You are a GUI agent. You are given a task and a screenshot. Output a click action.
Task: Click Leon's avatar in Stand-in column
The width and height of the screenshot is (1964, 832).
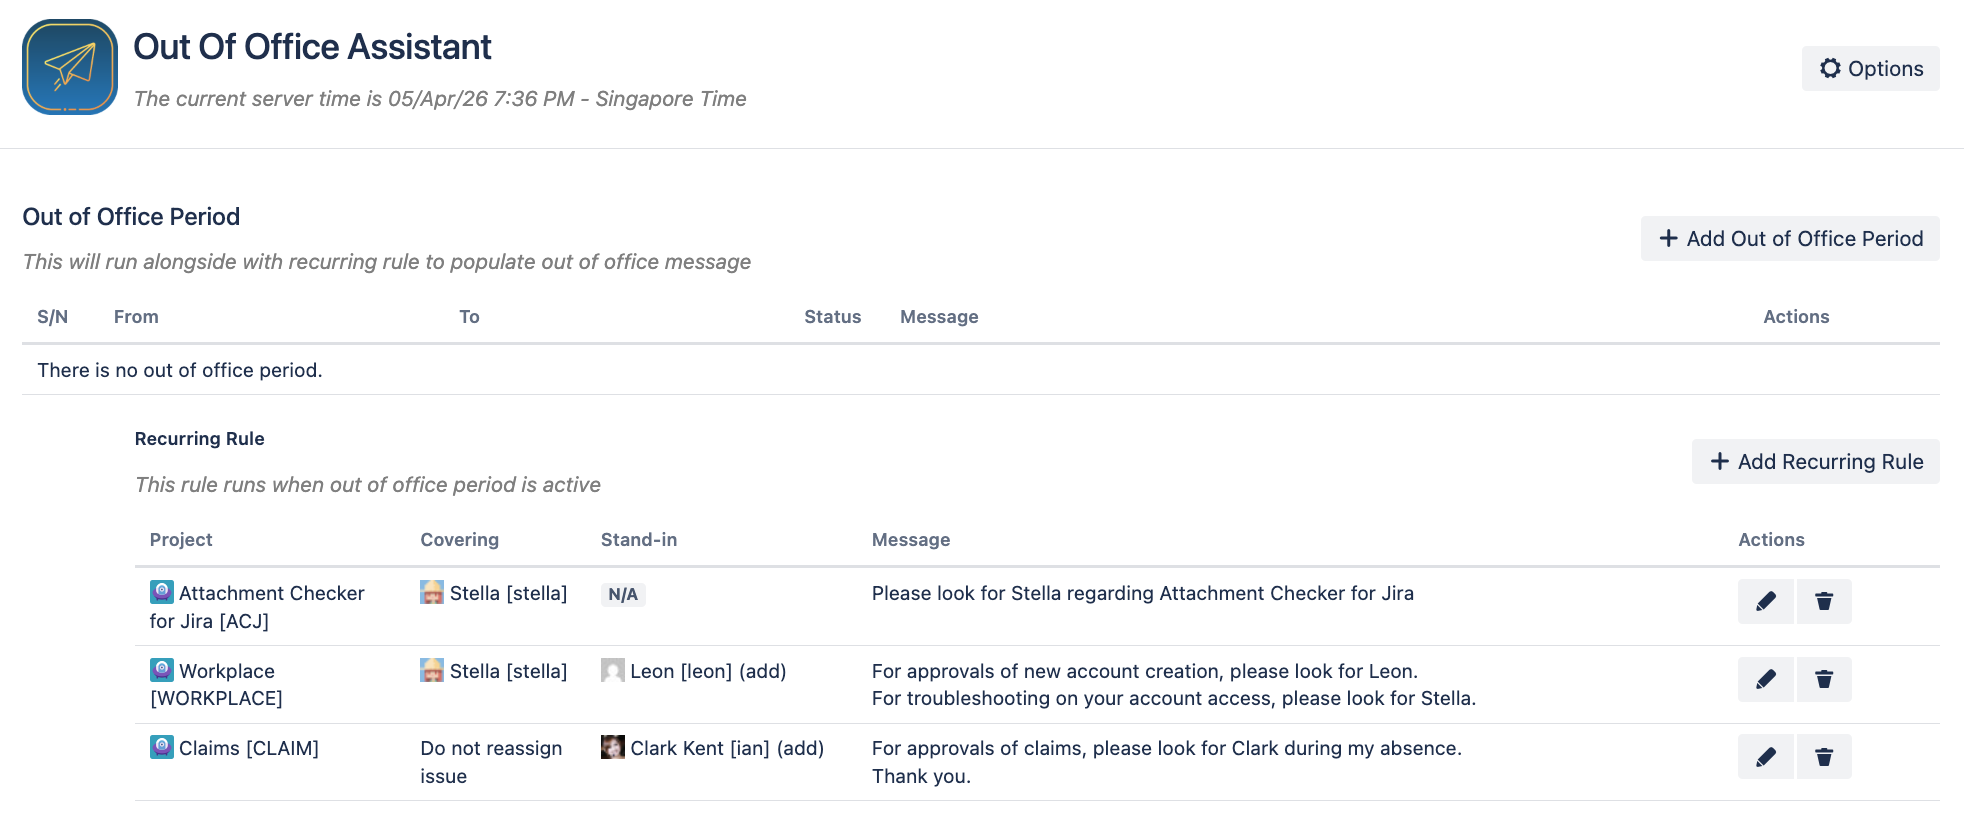coord(613,670)
